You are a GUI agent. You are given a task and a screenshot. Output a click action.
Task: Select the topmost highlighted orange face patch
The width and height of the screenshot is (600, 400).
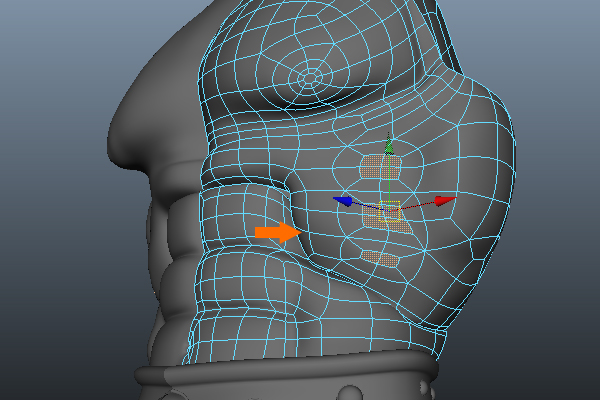[380, 167]
